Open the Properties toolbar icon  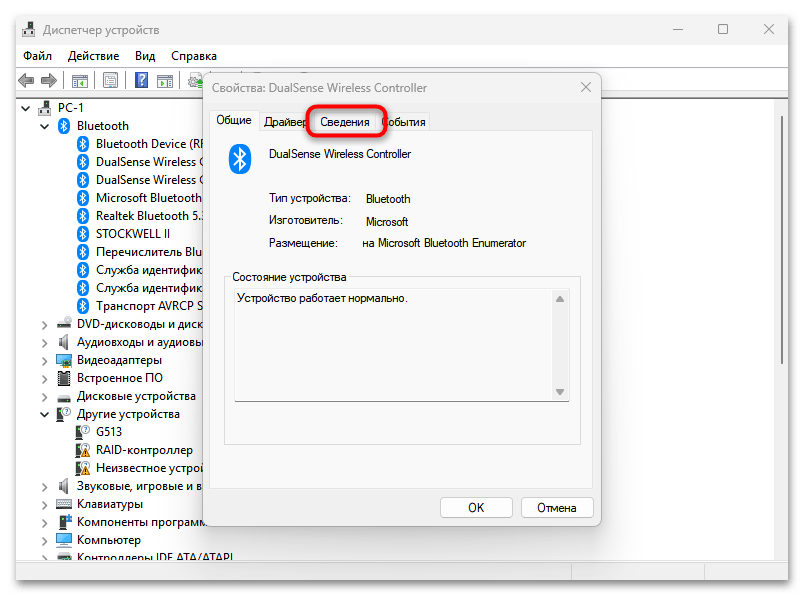tap(110, 81)
